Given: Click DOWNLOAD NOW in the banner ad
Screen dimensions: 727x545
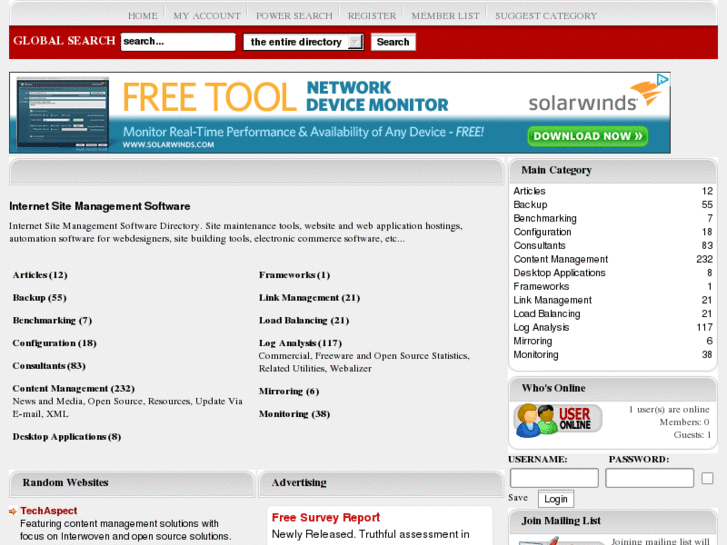Looking at the screenshot, I should tap(587, 136).
